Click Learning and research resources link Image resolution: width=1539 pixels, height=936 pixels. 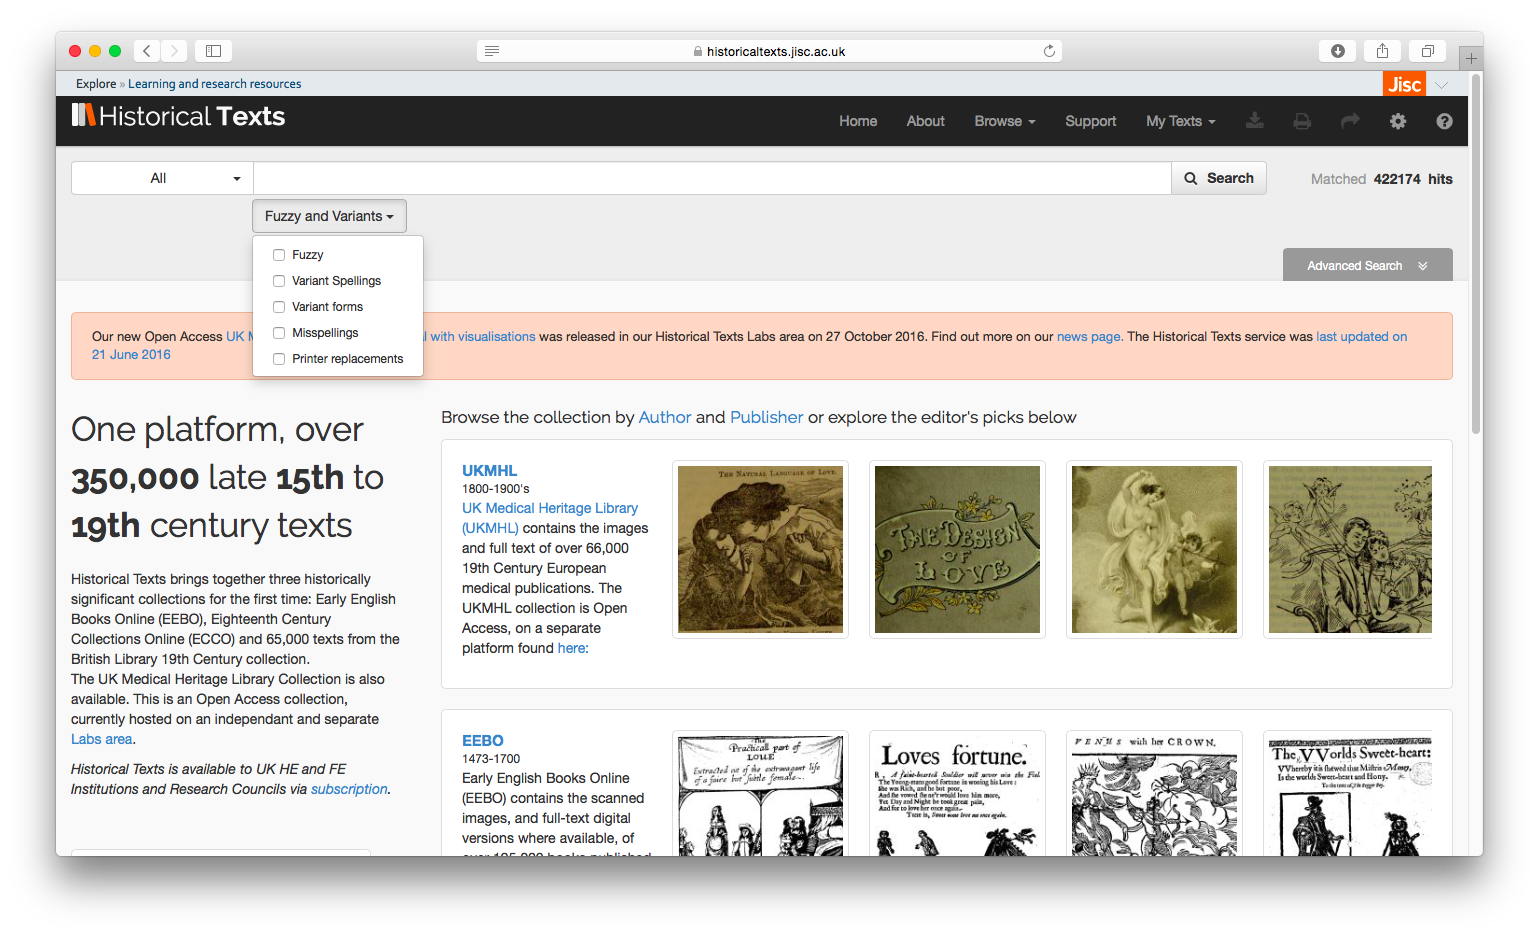(x=214, y=84)
